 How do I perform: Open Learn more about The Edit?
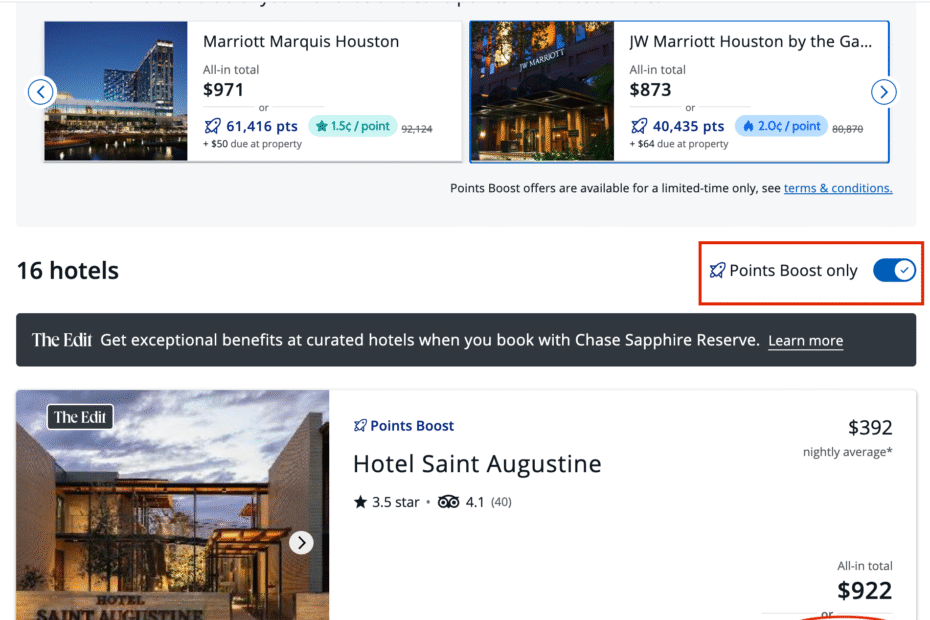click(x=805, y=341)
